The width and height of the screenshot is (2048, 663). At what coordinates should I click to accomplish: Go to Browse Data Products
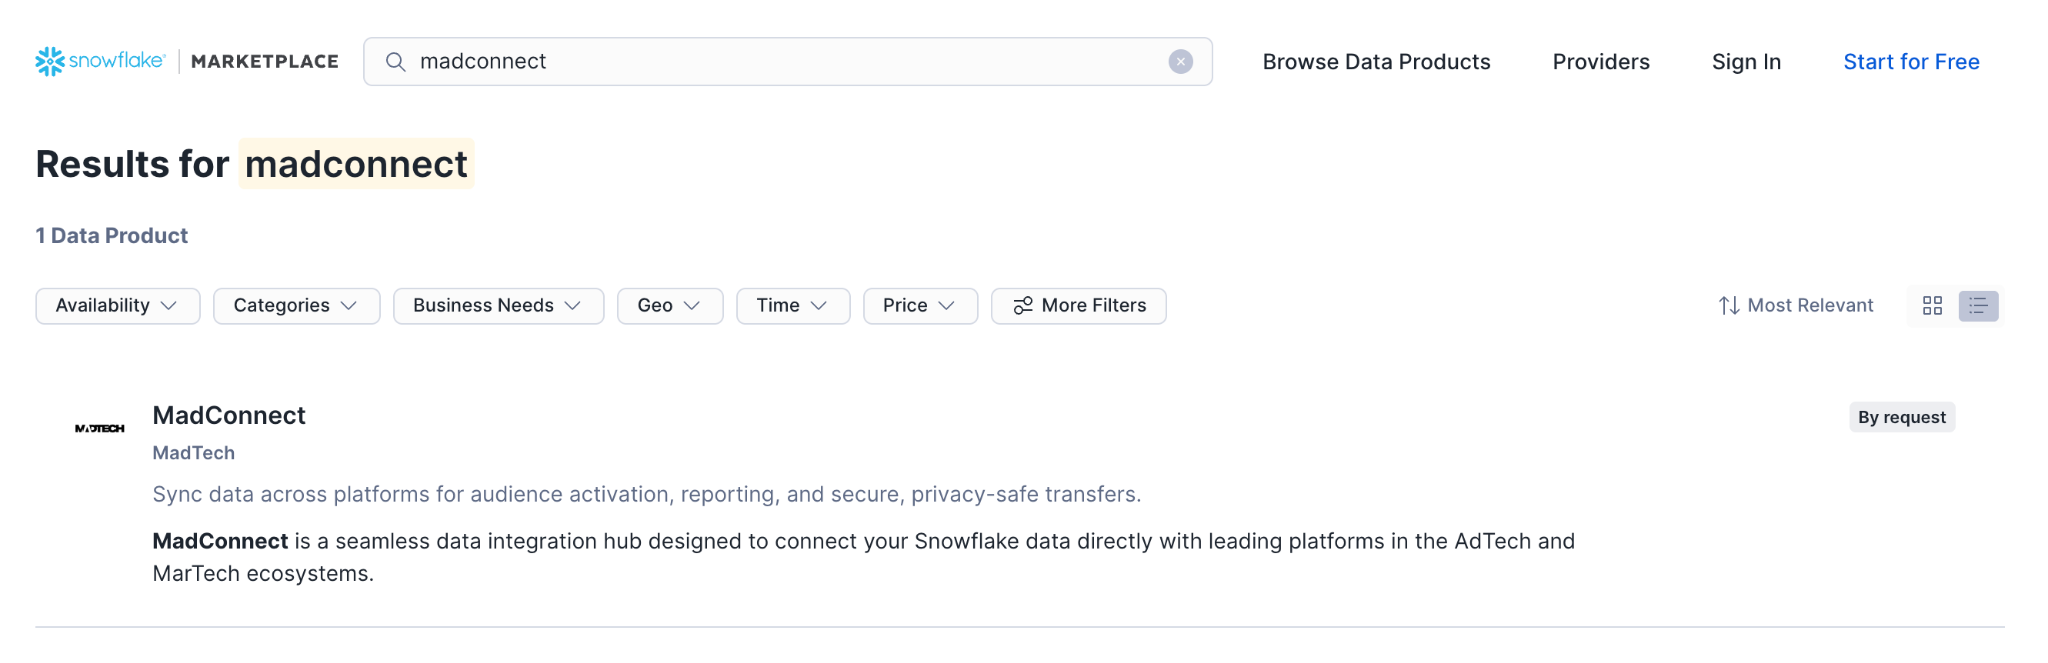[x=1376, y=62]
